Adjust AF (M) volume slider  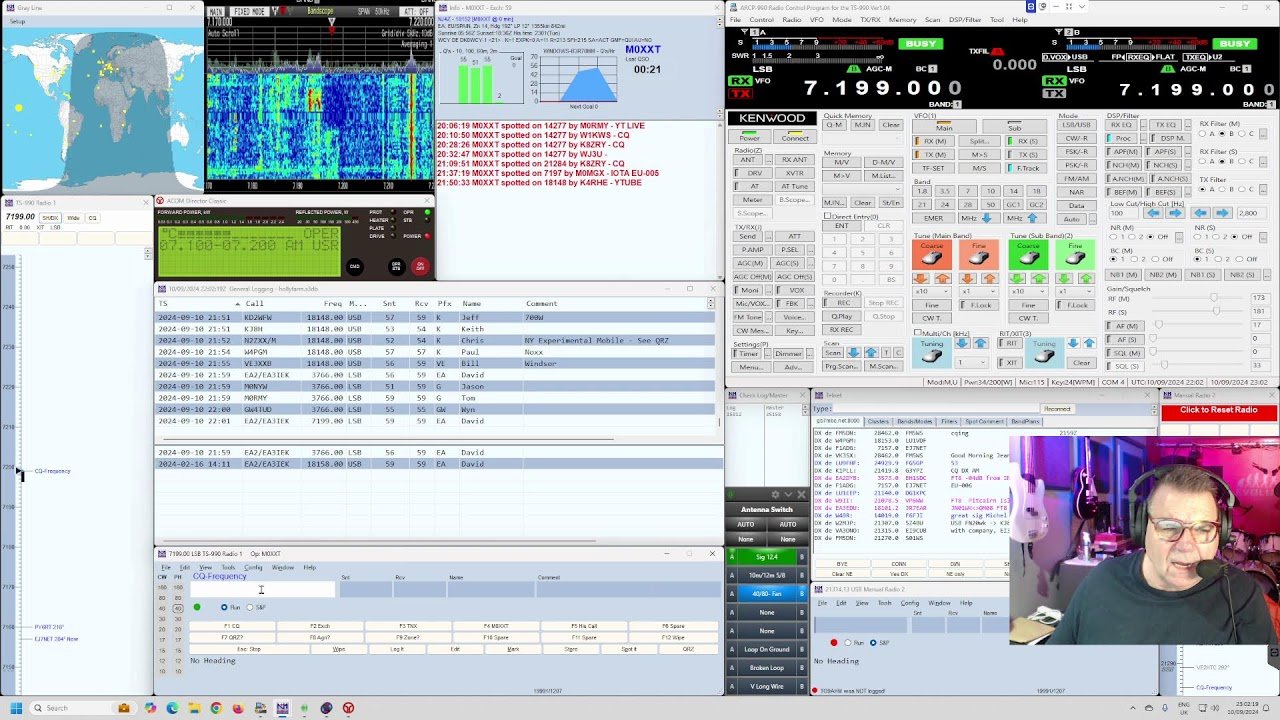(1158, 324)
